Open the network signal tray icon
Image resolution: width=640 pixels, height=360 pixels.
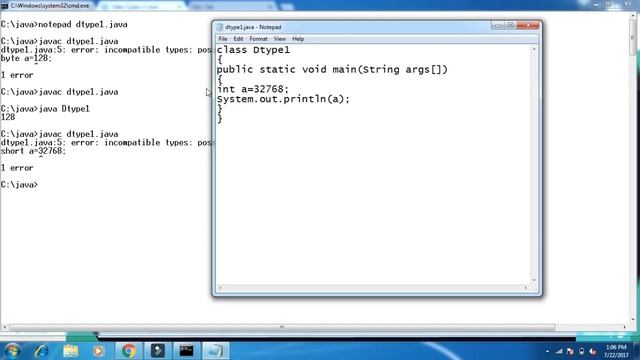click(x=559, y=351)
